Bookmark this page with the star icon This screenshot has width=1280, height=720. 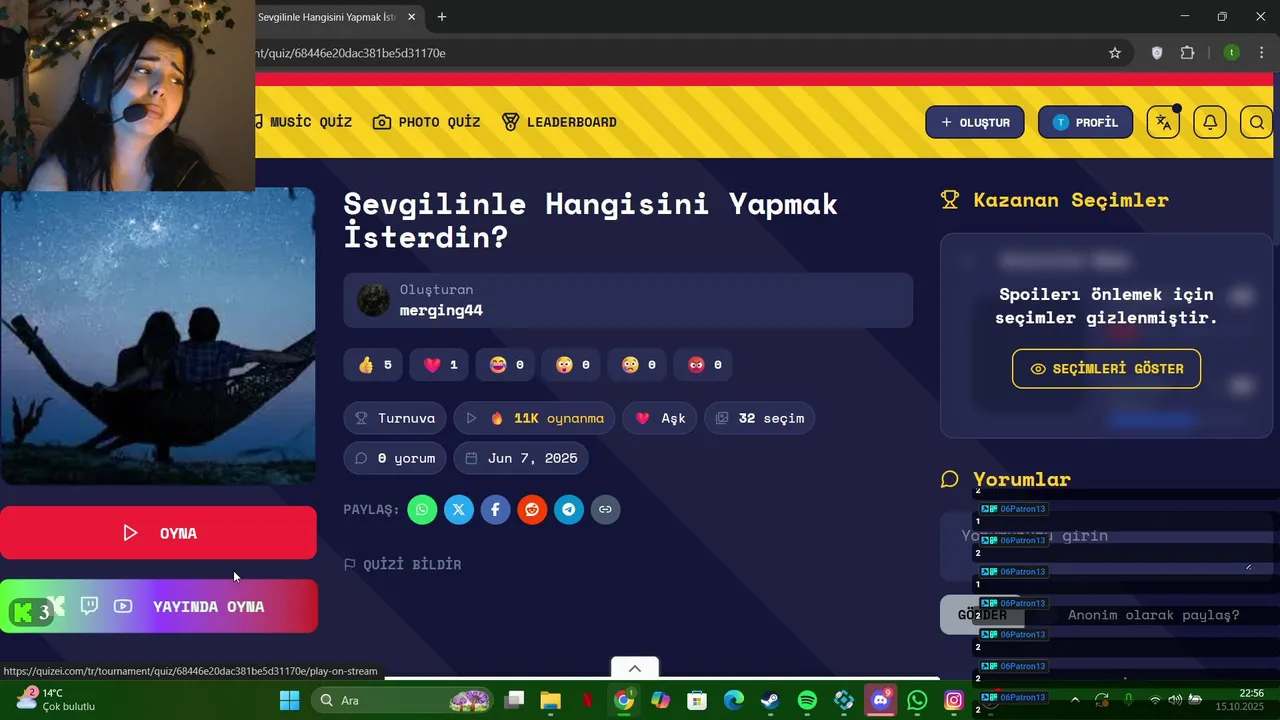pos(1115,53)
